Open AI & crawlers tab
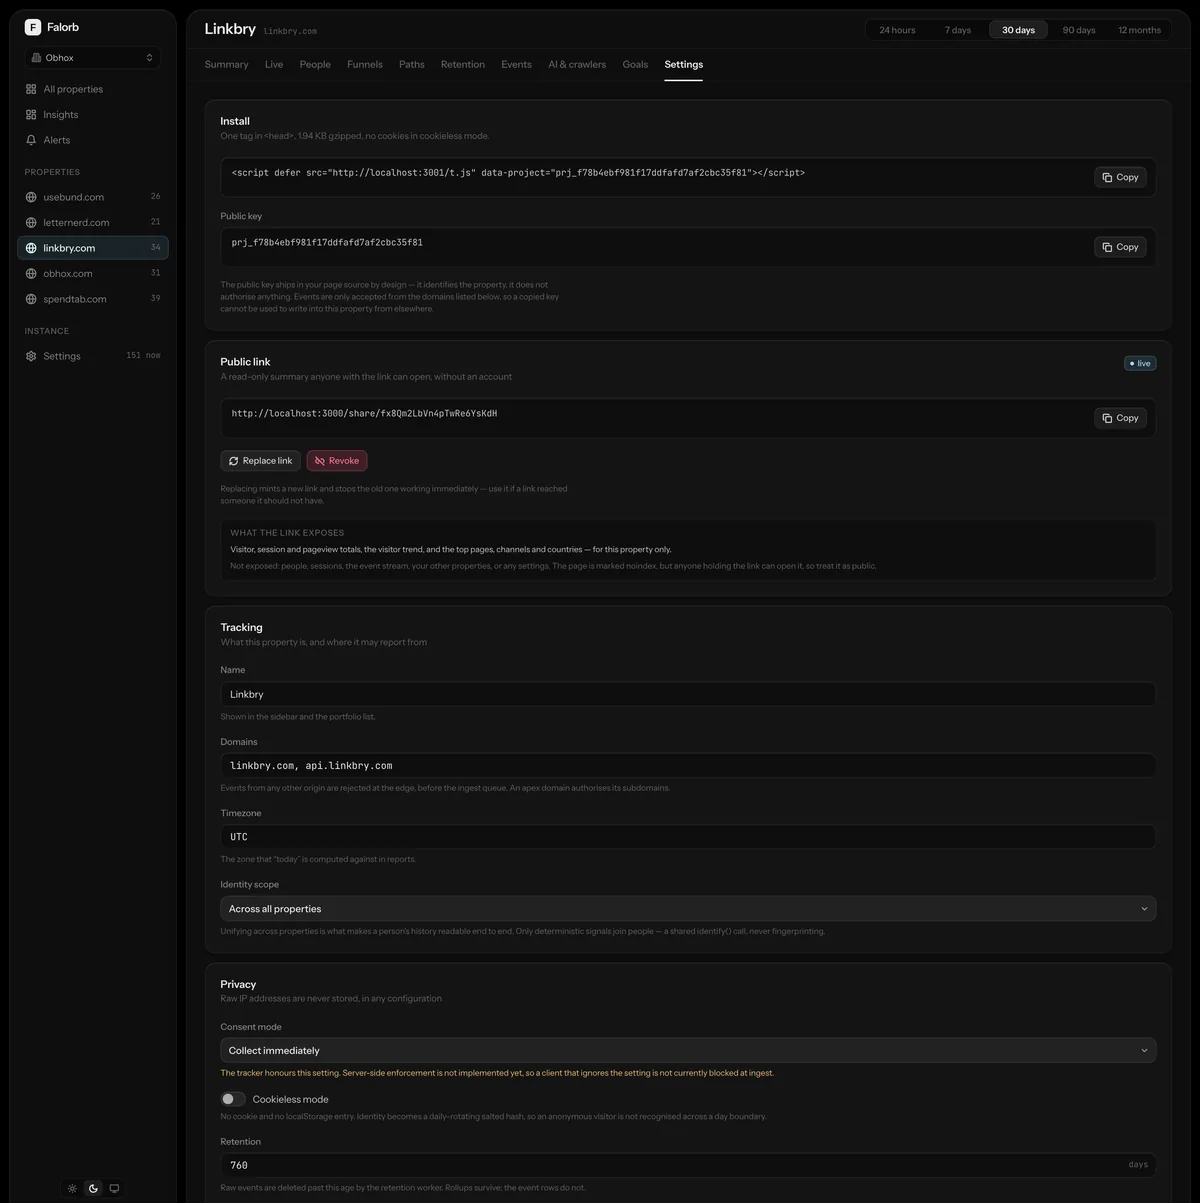Viewport: 1200px width, 1203px height. tap(577, 64)
